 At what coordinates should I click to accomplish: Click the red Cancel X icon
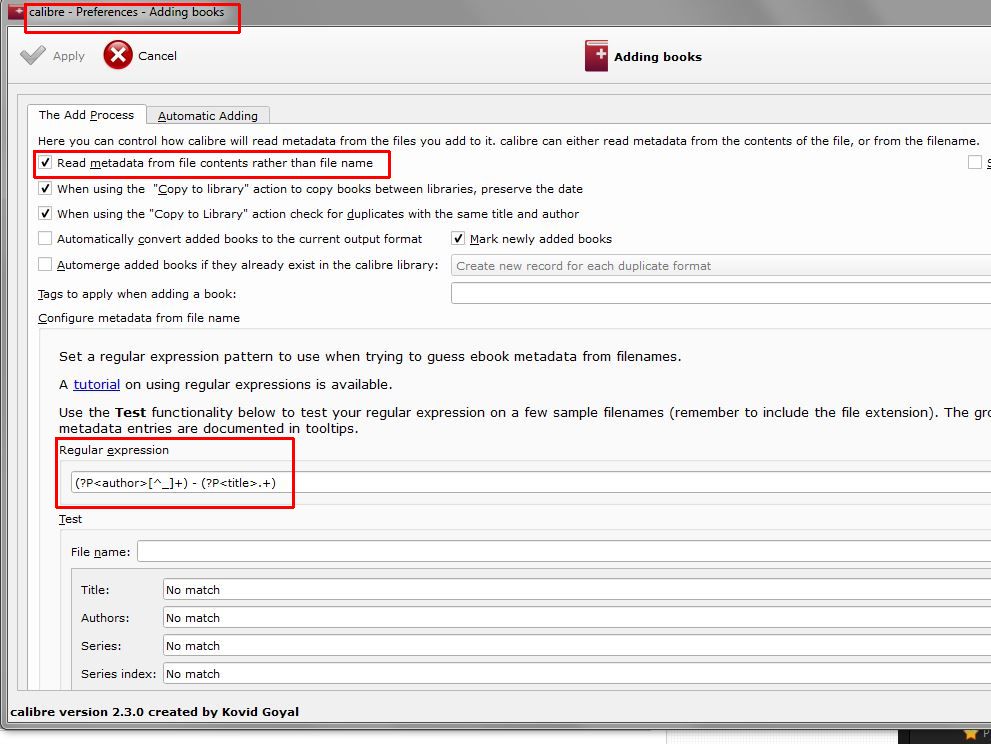click(x=118, y=55)
